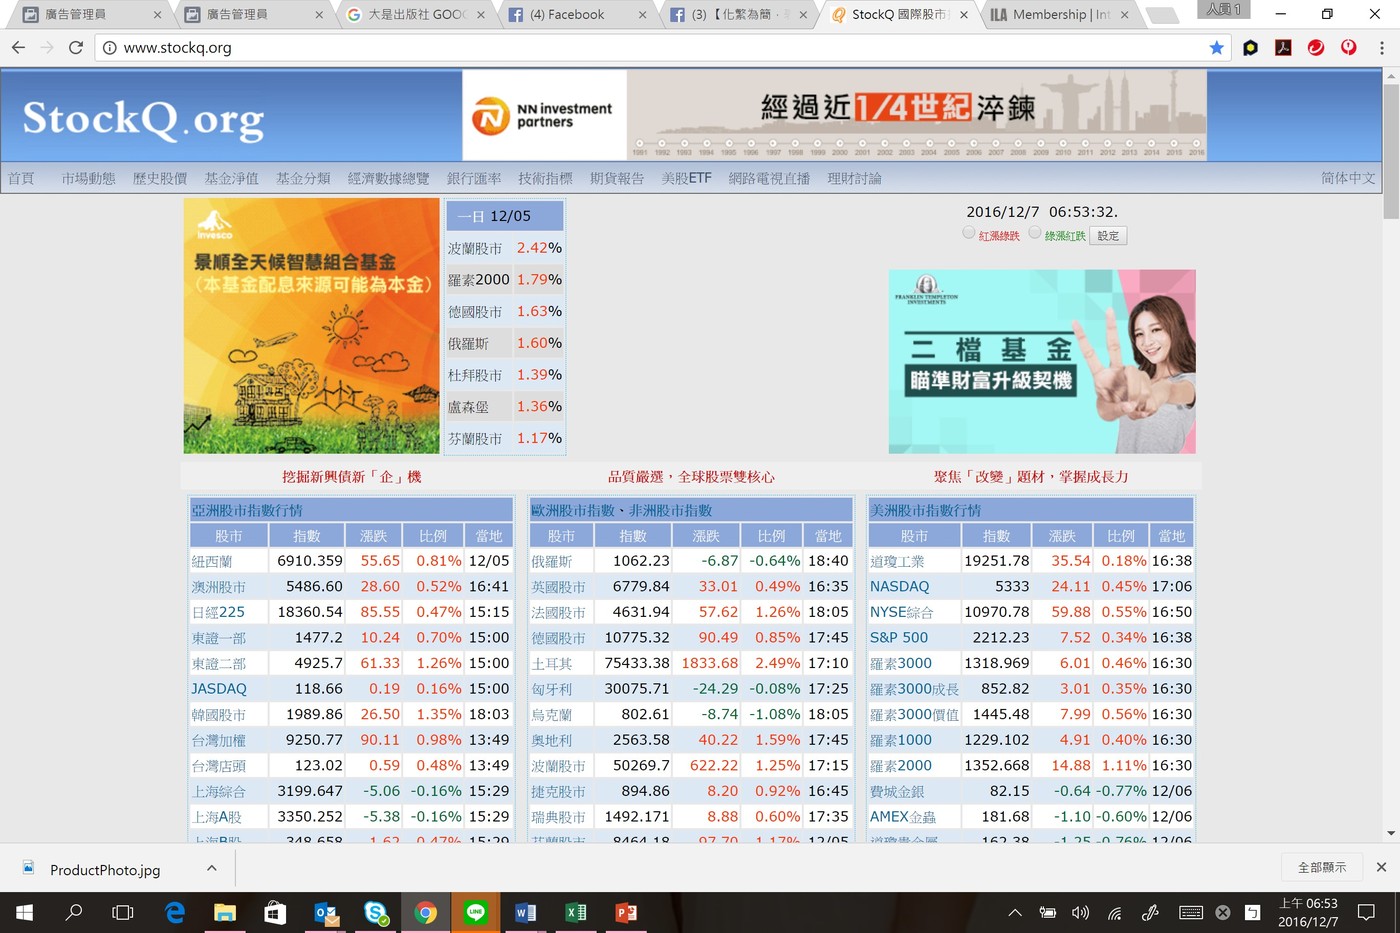Open the Windows Start menu
Screen dimensions: 1400x933
click(x=24, y=912)
